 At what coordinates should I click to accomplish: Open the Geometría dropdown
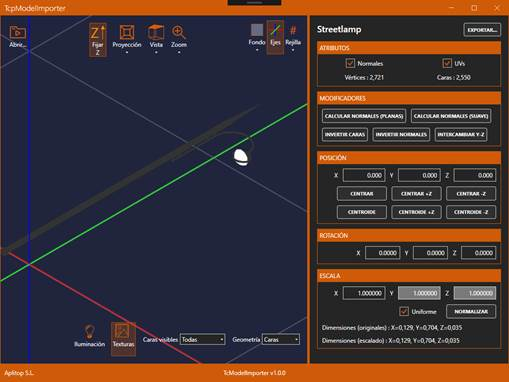point(281,339)
